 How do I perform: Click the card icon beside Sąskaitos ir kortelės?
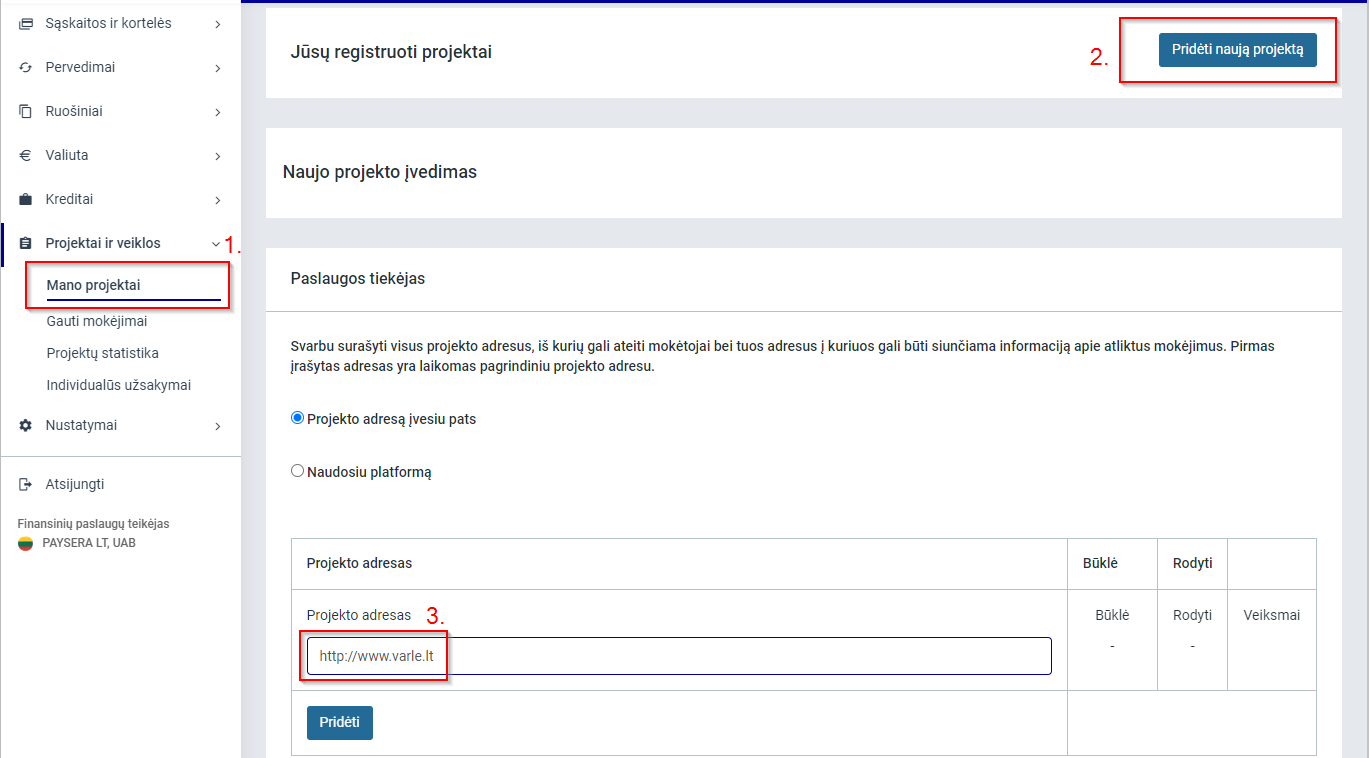point(26,23)
